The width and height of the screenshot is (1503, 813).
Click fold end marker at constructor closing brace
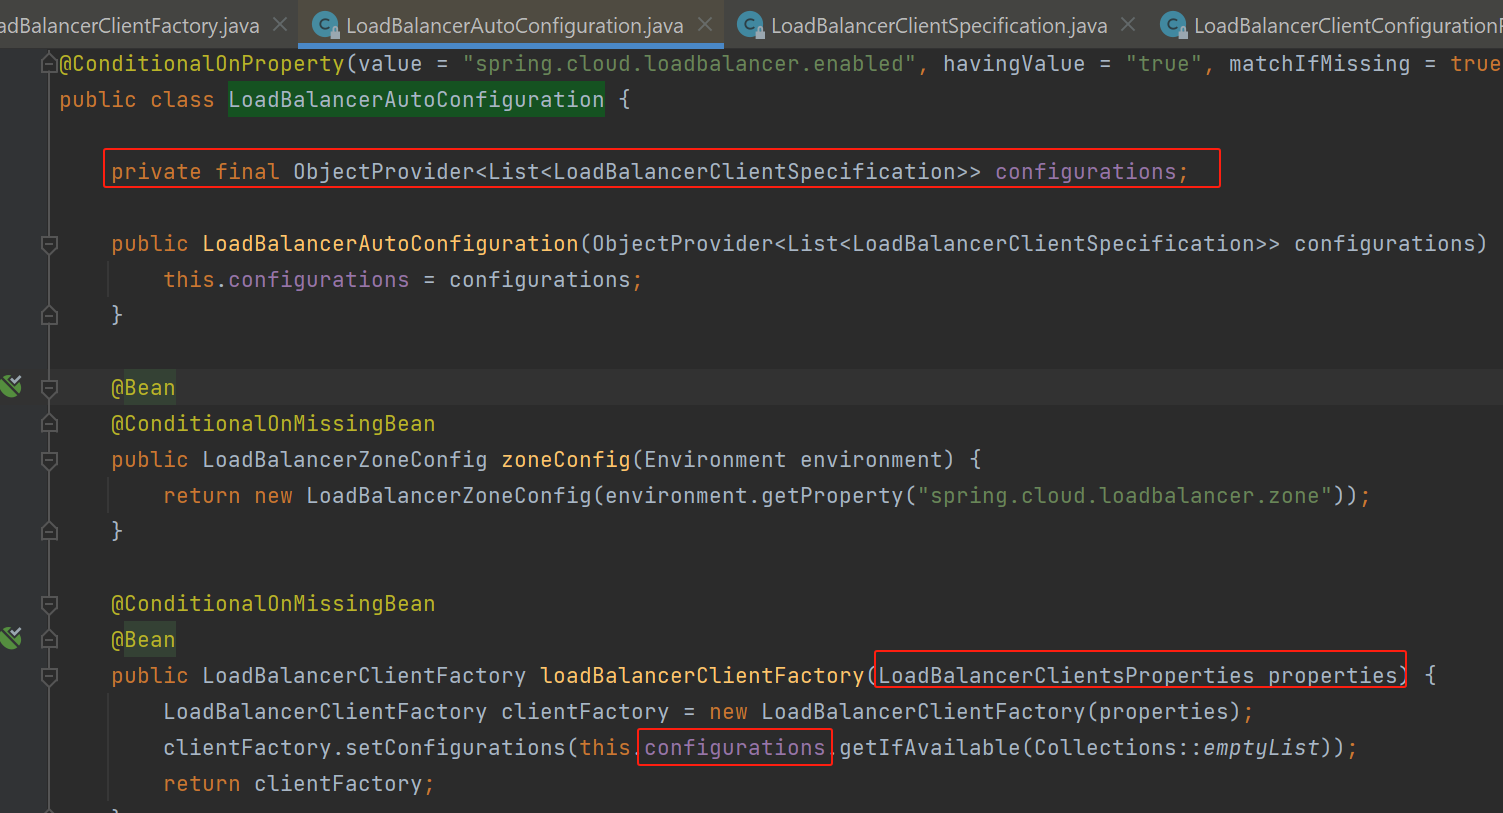coord(49,315)
